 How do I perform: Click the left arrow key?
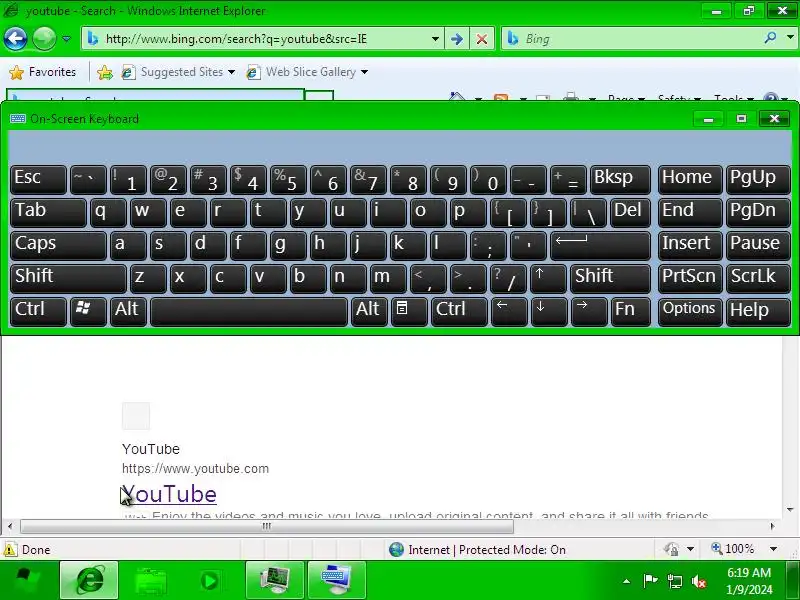pyautogui.click(x=509, y=311)
